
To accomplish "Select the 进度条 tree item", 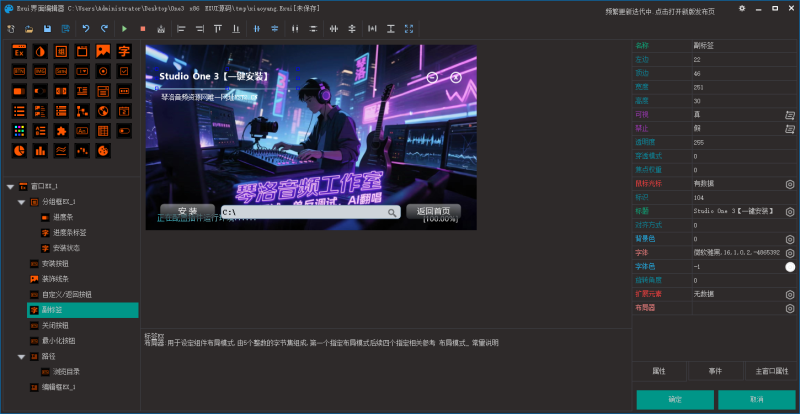I will pyautogui.click(x=63, y=217).
